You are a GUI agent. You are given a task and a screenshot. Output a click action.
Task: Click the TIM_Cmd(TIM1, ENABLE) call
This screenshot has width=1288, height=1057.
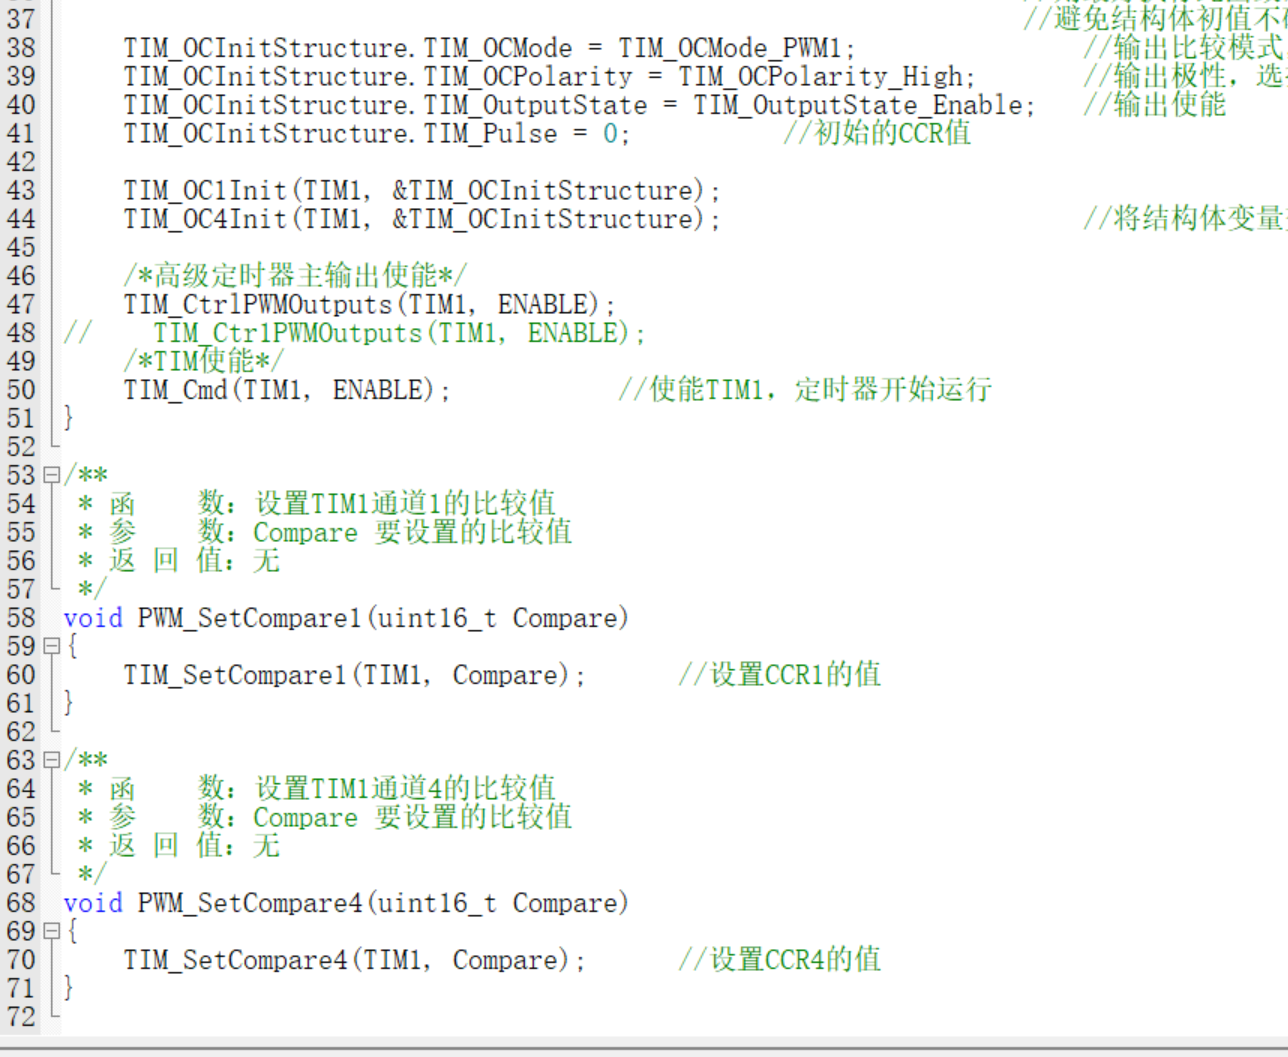(x=287, y=390)
